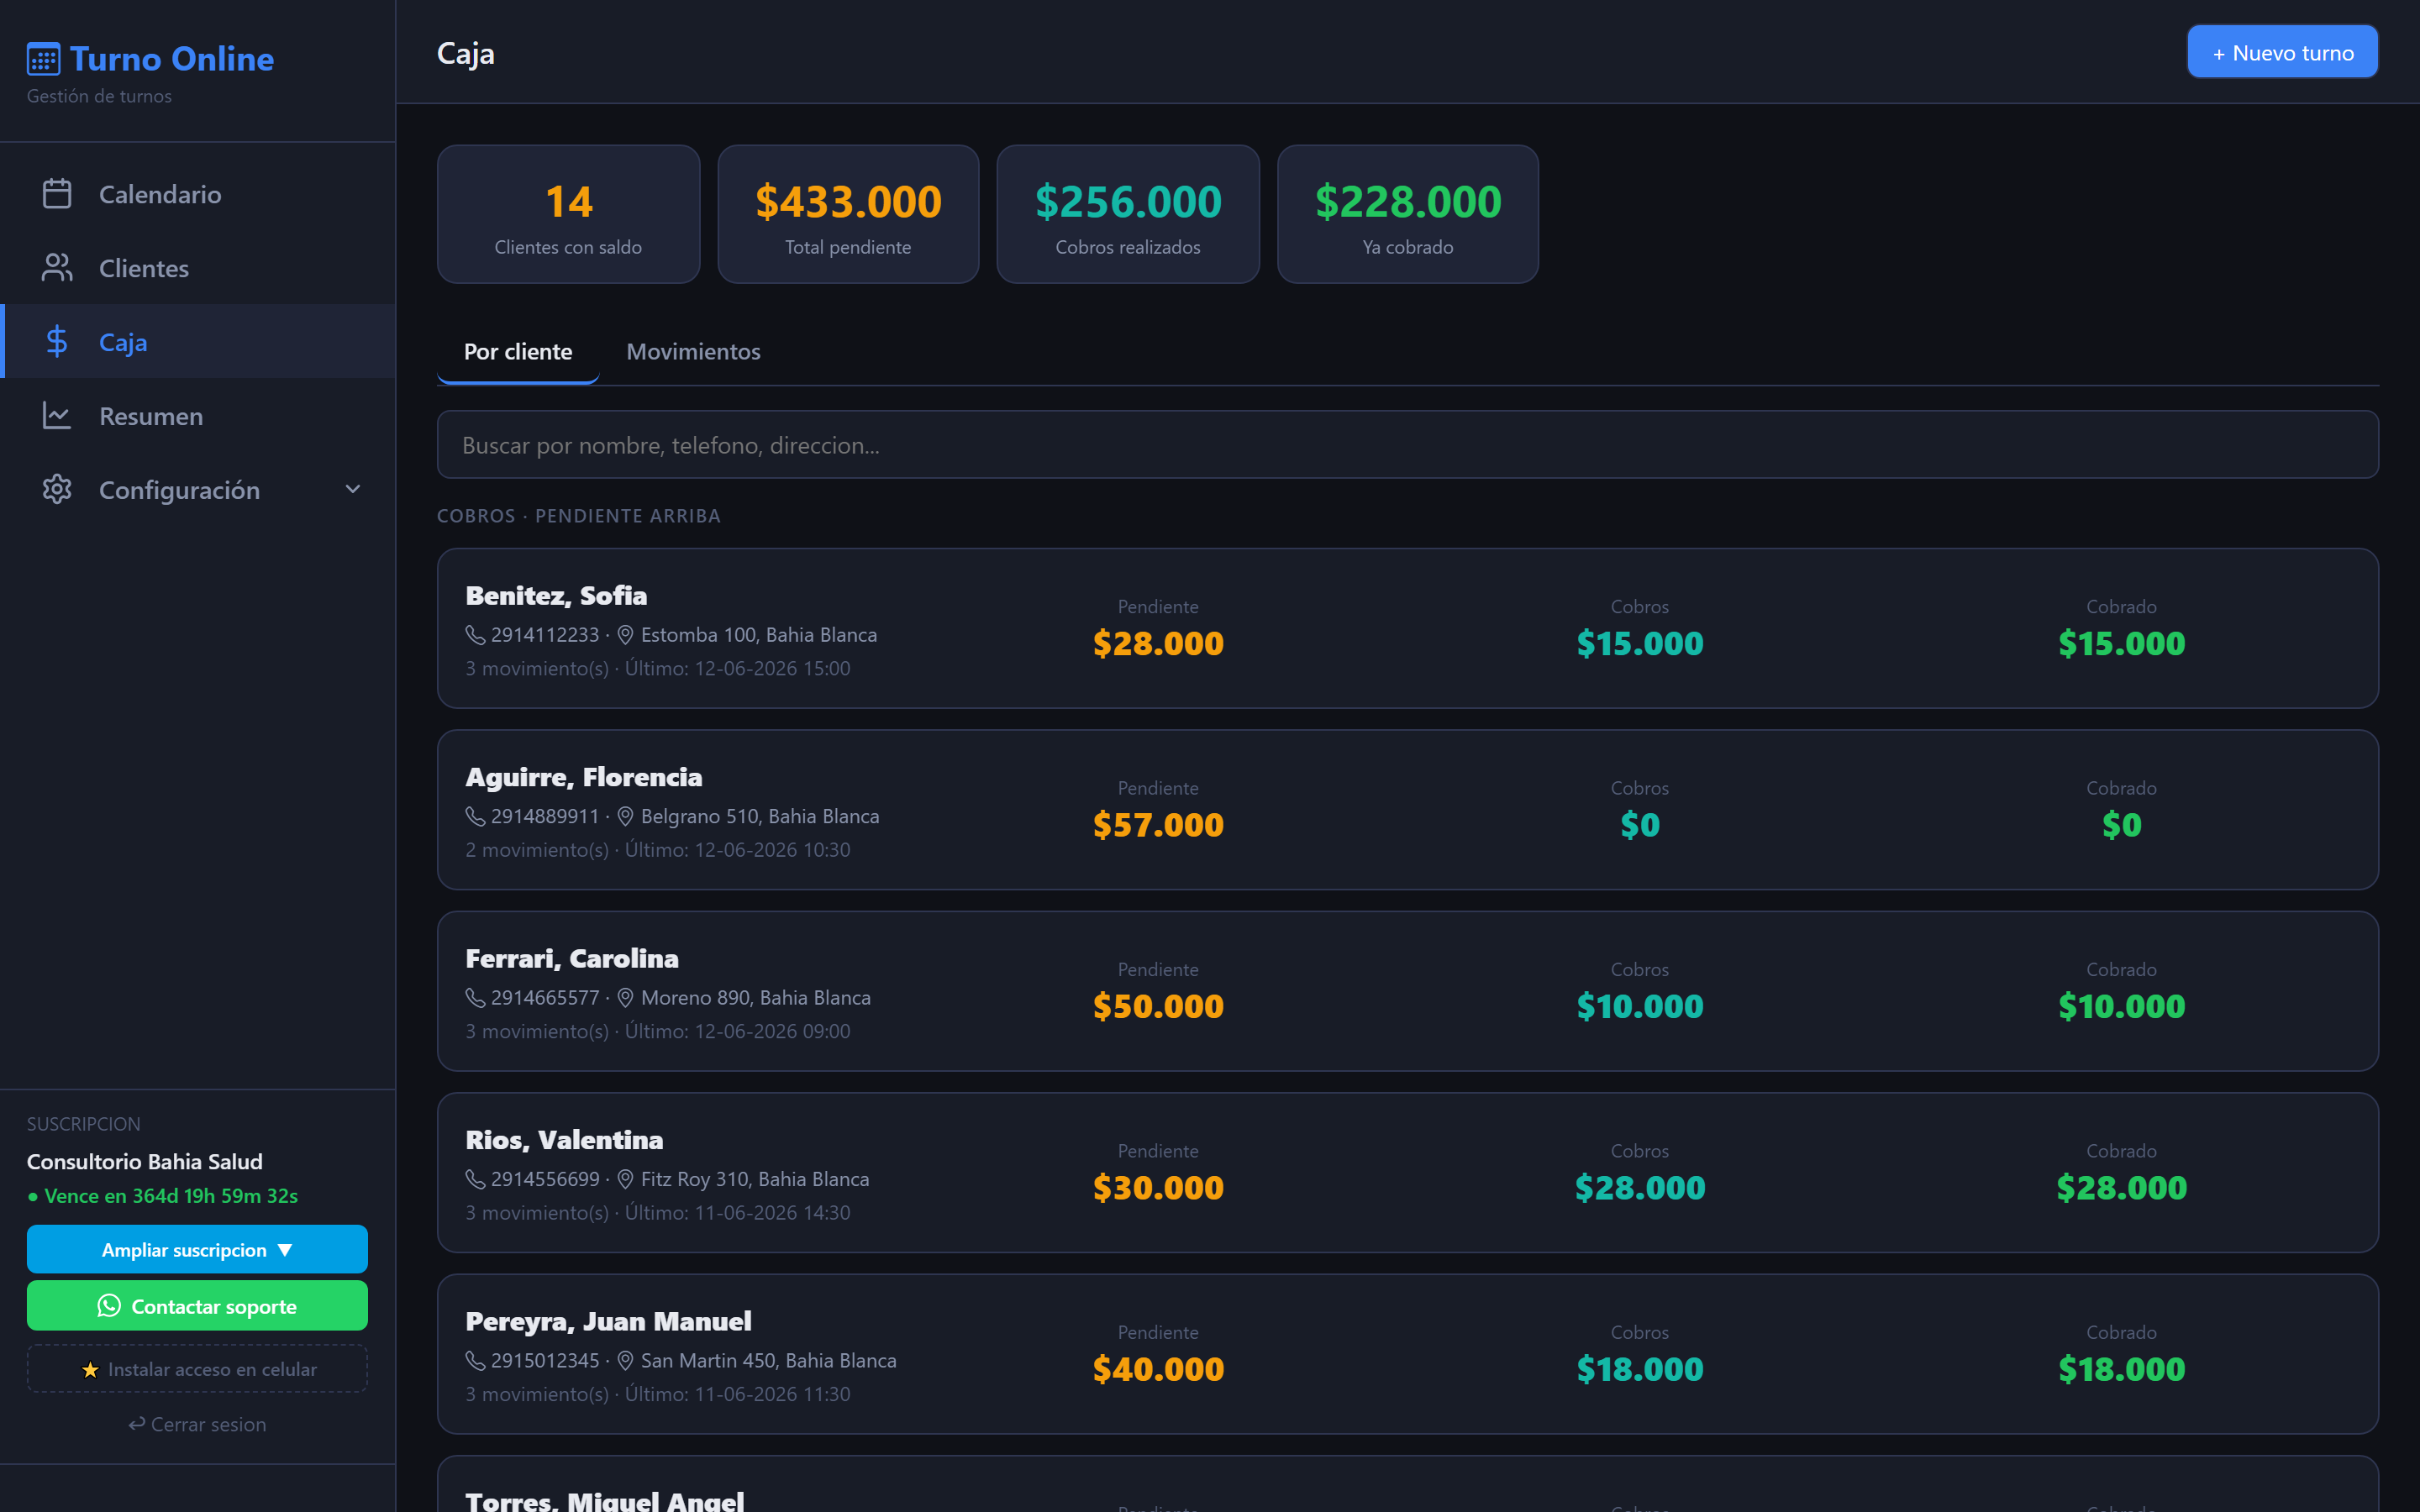The height and width of the screenshot is (1512, 2420).
Task: Click phone number 2914889911
Action: (545, 817)
